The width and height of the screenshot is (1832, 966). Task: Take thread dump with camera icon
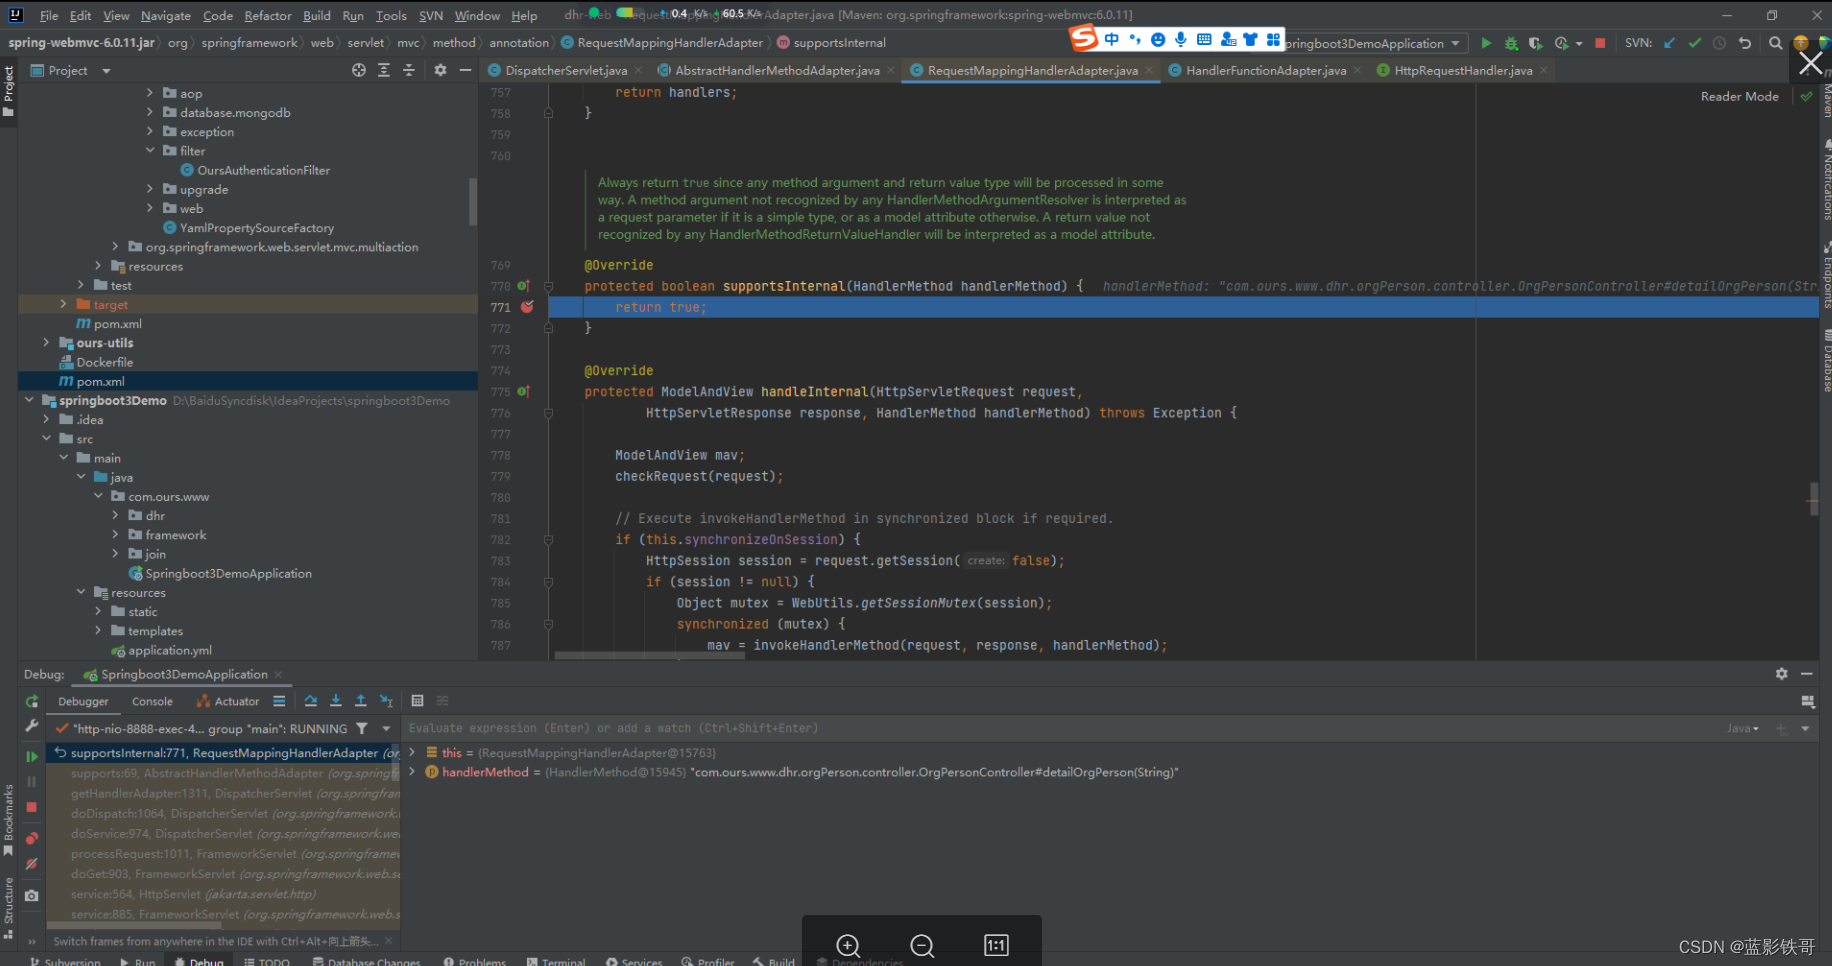(x=32, y=895)
